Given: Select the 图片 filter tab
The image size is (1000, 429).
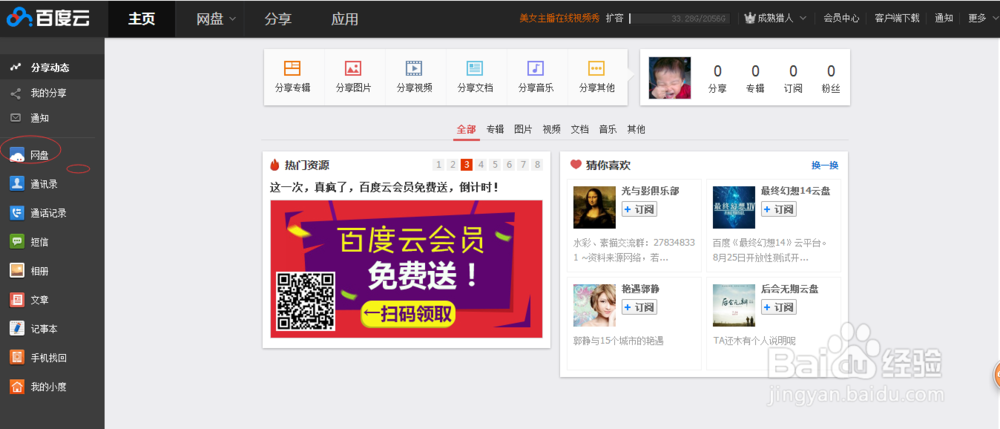Looking at the screenshot, I should click(523, 129).
